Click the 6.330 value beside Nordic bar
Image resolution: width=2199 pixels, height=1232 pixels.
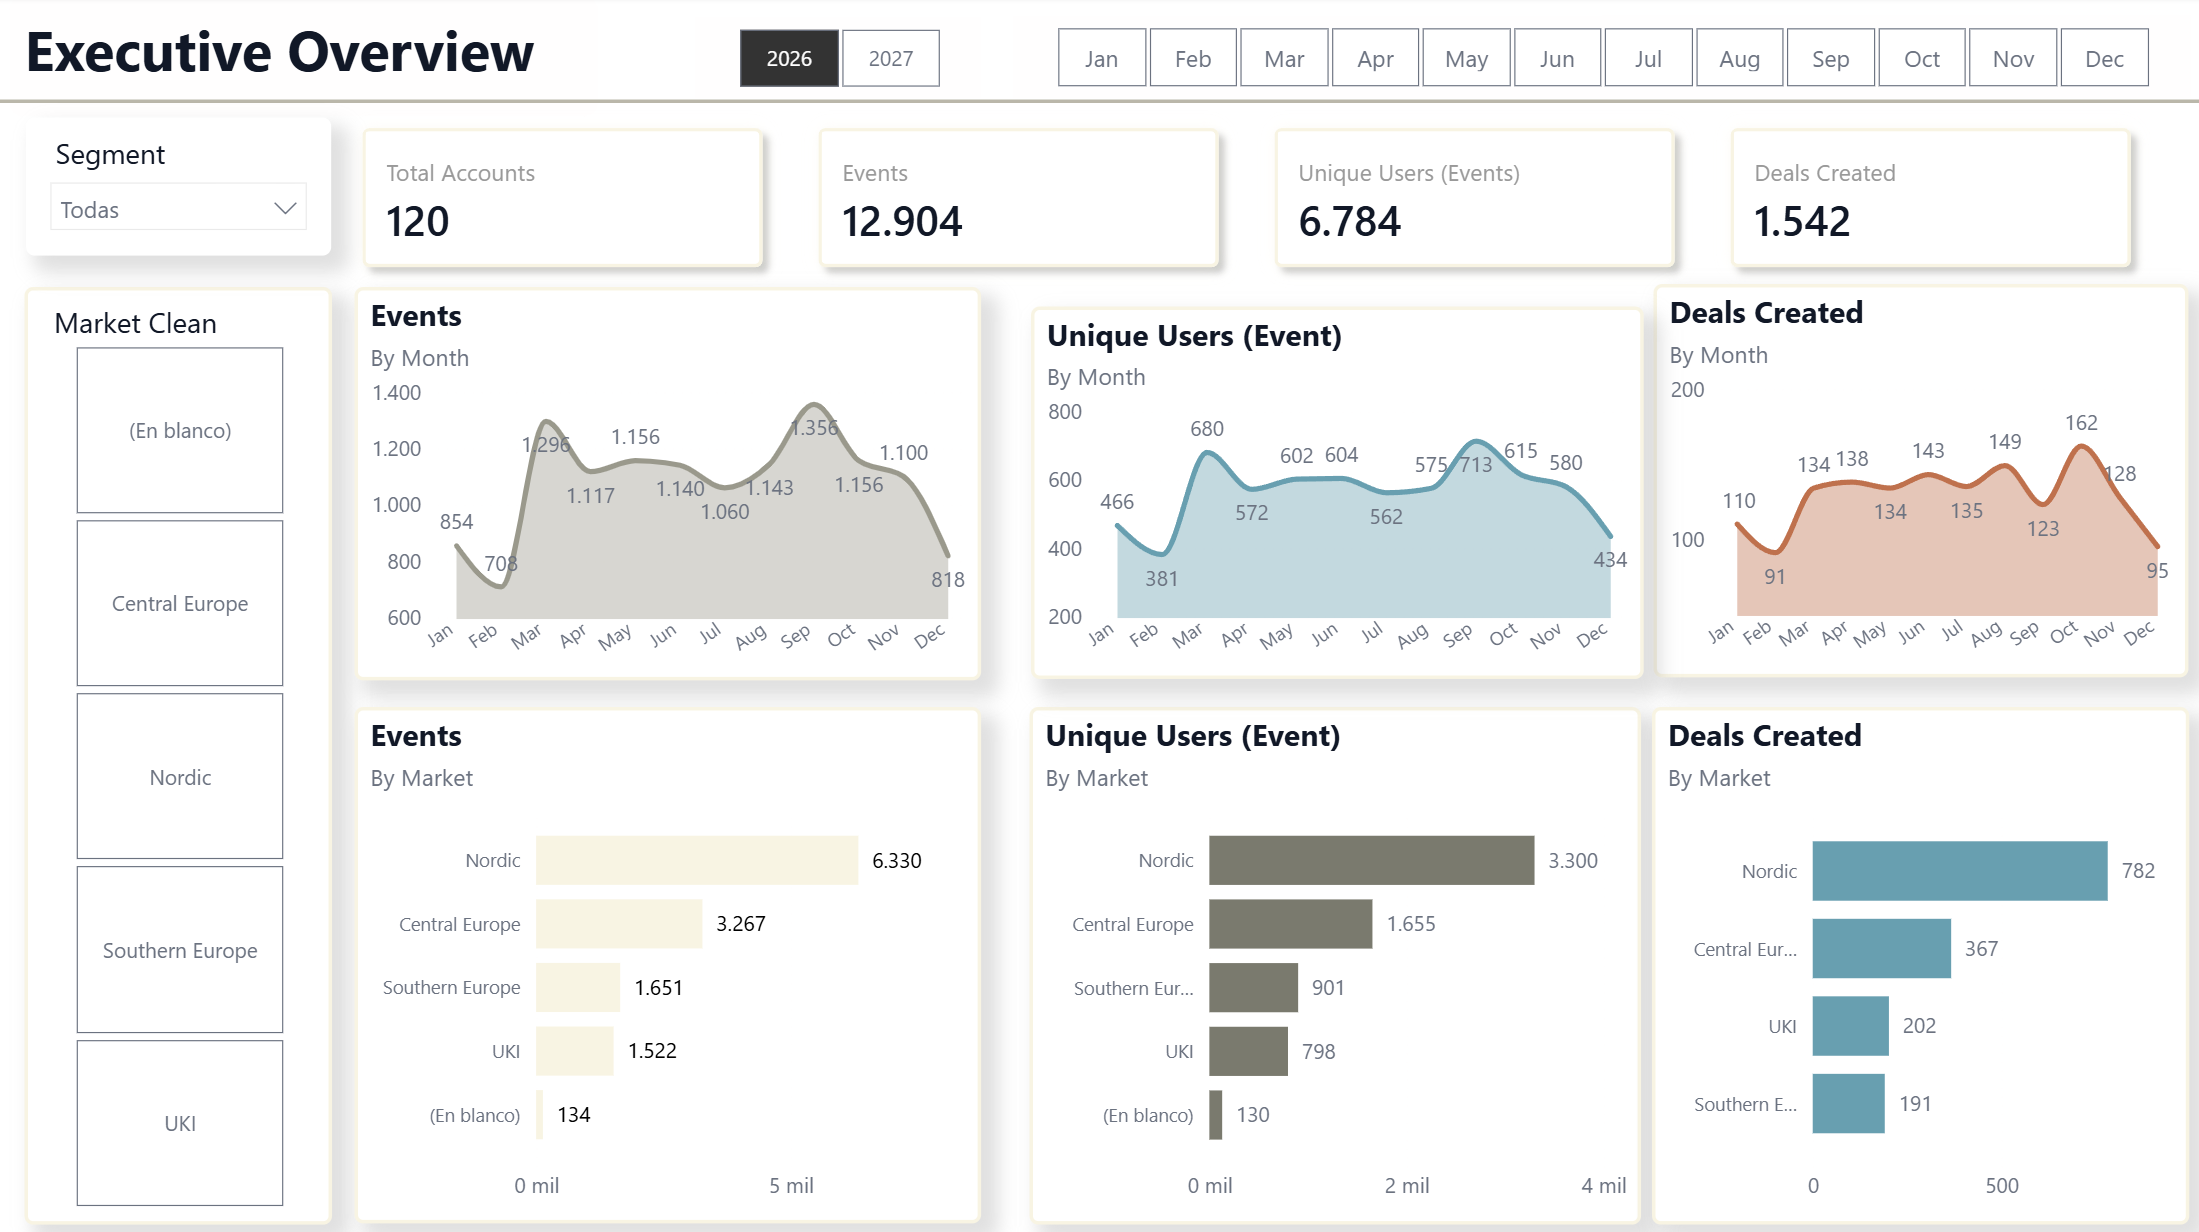pyautogui.click(x=897, y=860)
